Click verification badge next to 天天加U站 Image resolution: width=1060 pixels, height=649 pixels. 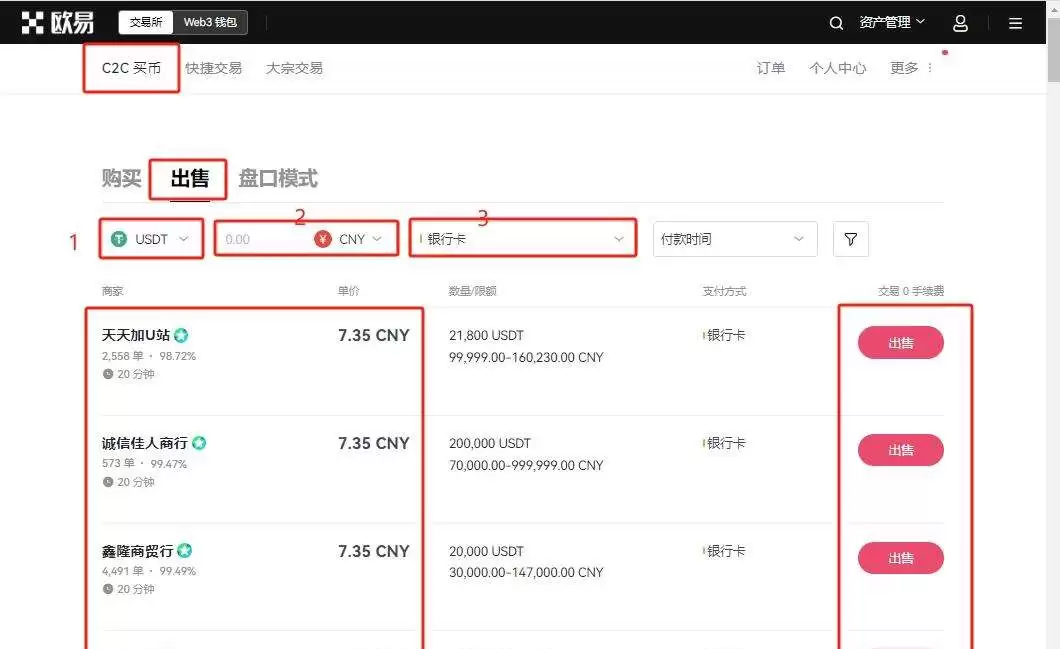click(x=180, y=335)
